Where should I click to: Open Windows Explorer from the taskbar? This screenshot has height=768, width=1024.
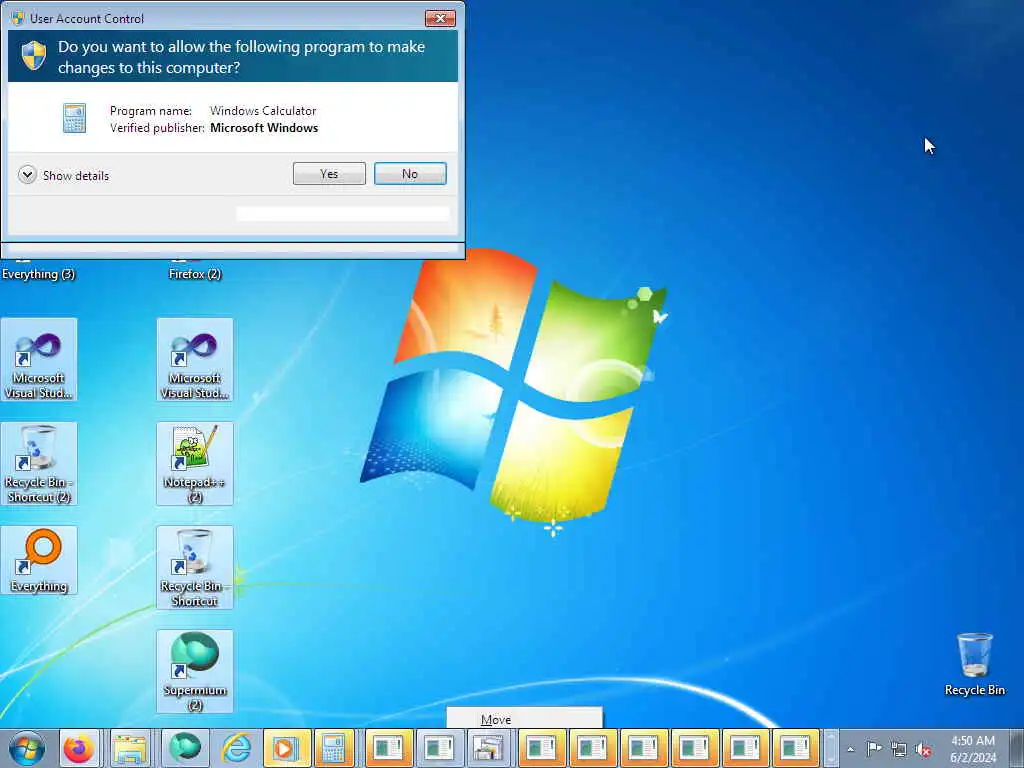[131, 748]
